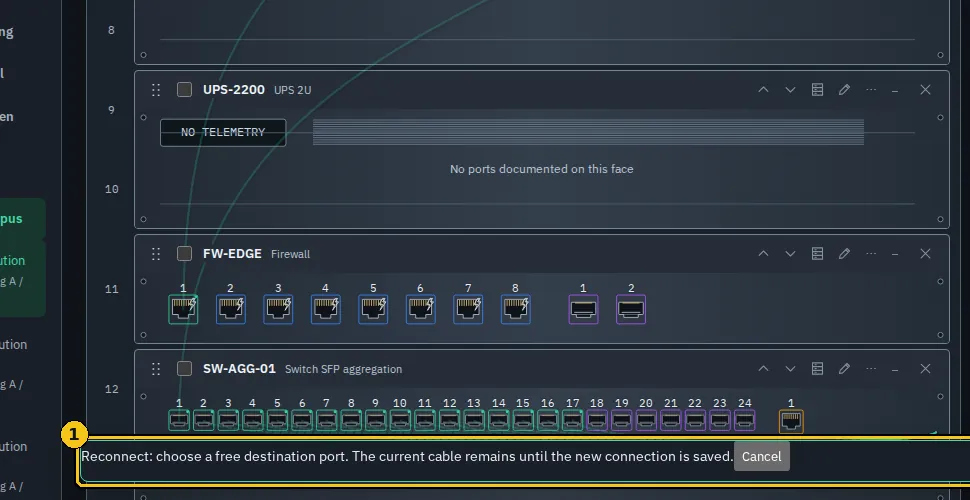This screenshot has height=500, width=970.
Task: Tick the FW-EDGE device checkbox
Action: click(184, 254)
